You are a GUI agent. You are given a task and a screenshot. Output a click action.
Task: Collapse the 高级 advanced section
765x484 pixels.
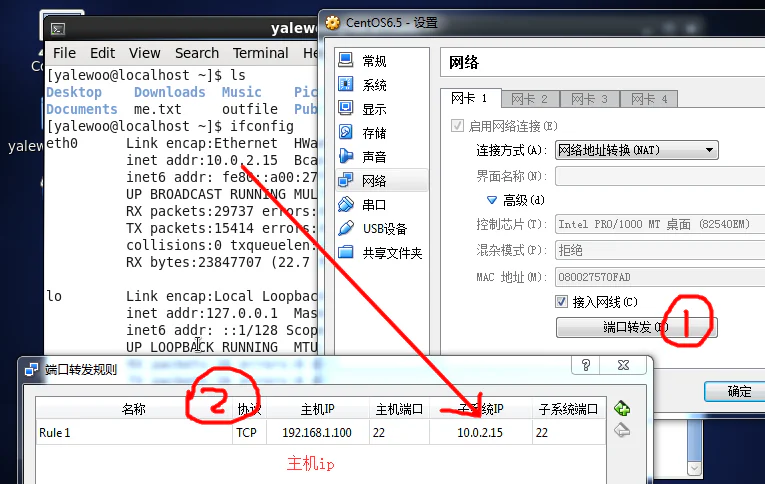[492, 200]
